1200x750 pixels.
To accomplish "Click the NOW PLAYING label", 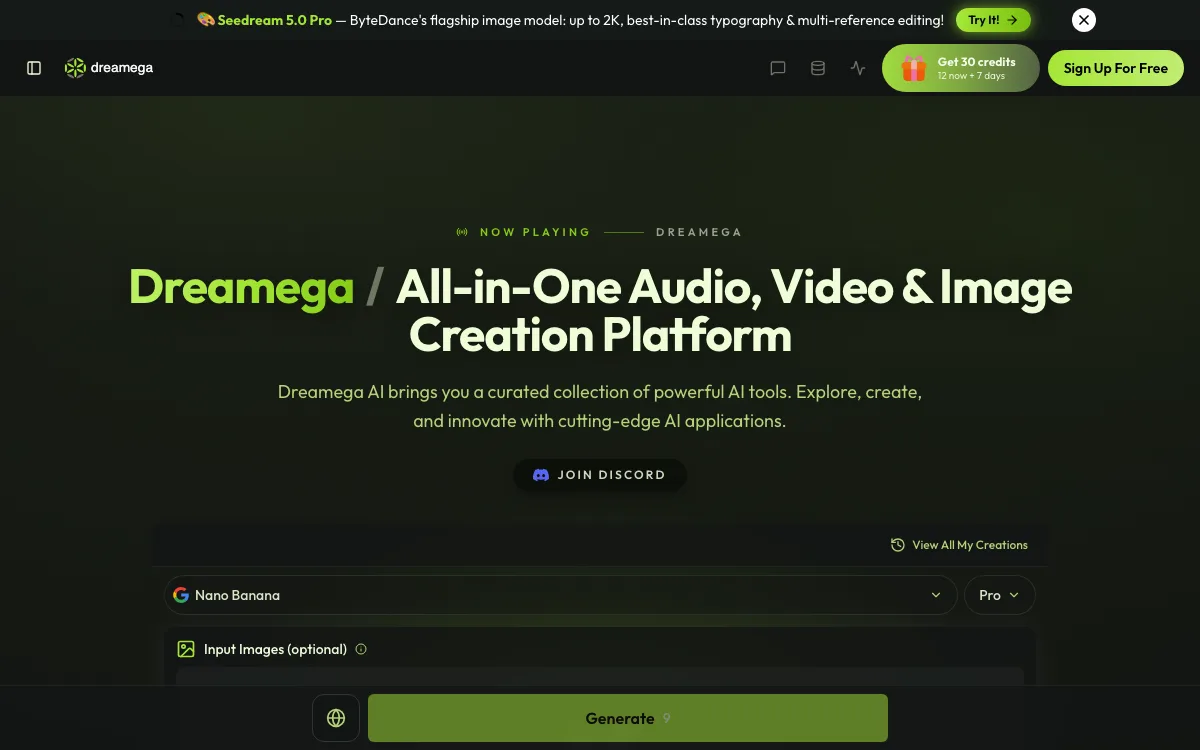I will tap(535, 232).
